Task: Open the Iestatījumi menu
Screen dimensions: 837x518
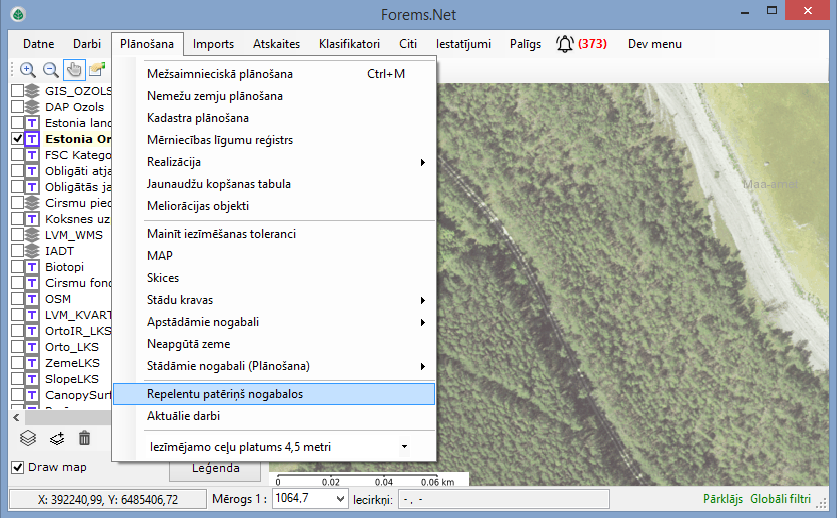Action: [463, 44]
